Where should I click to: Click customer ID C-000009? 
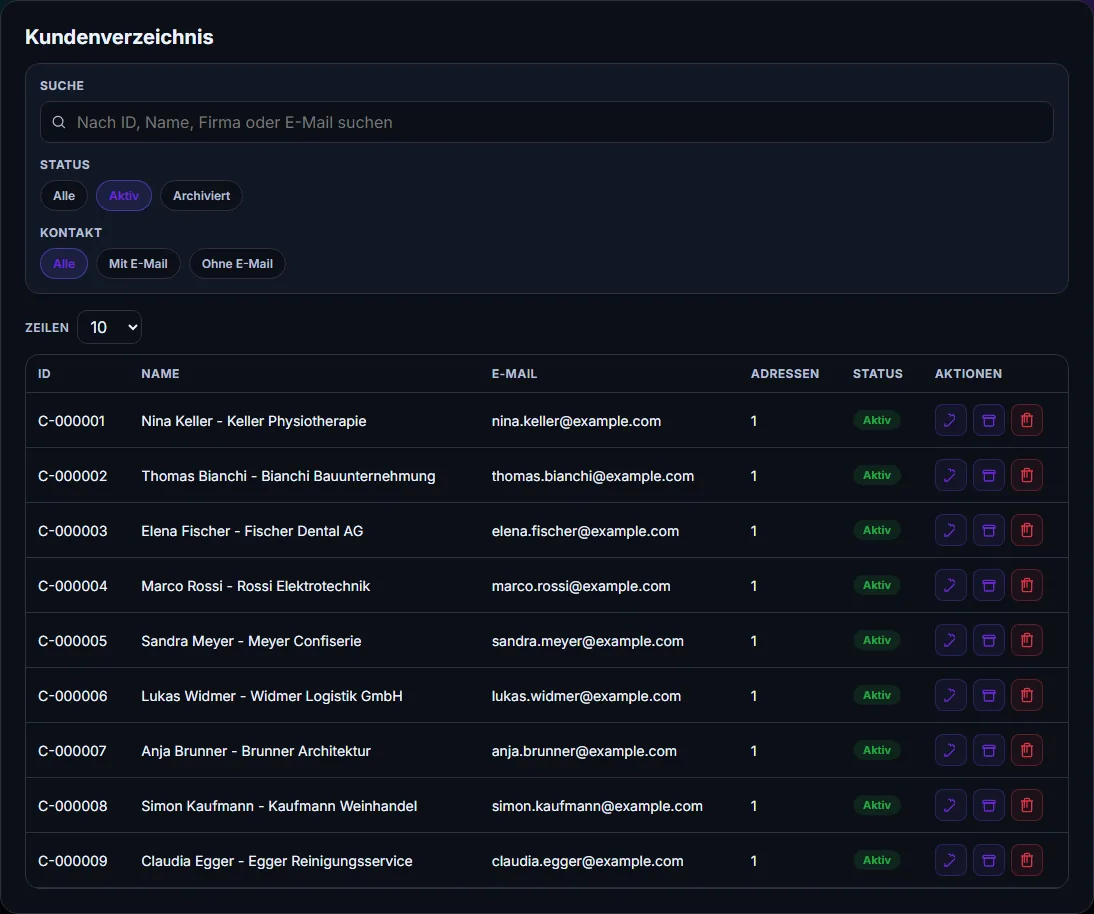pyautogui.click(x=73, y=861)
